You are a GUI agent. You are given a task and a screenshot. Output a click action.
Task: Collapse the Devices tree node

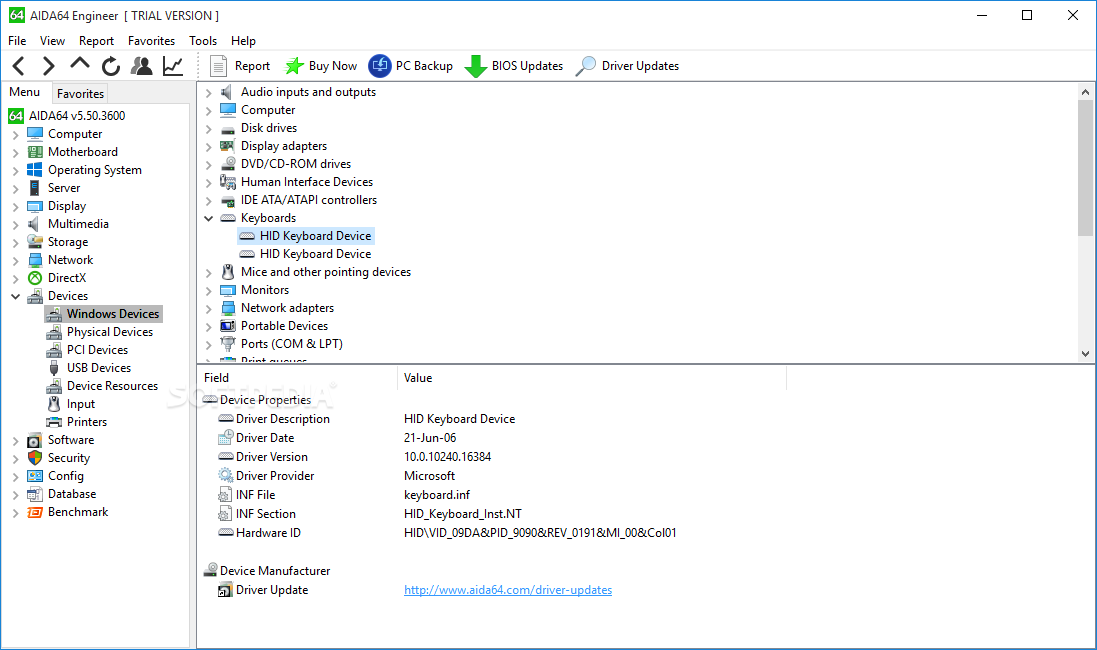pyautogui.click(x=15, y=297)
